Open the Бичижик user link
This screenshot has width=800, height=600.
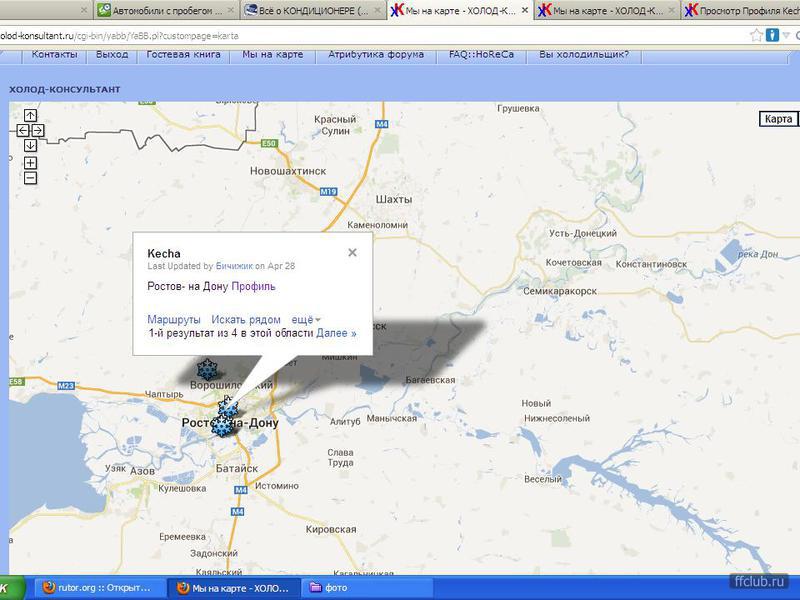(234, 266)
